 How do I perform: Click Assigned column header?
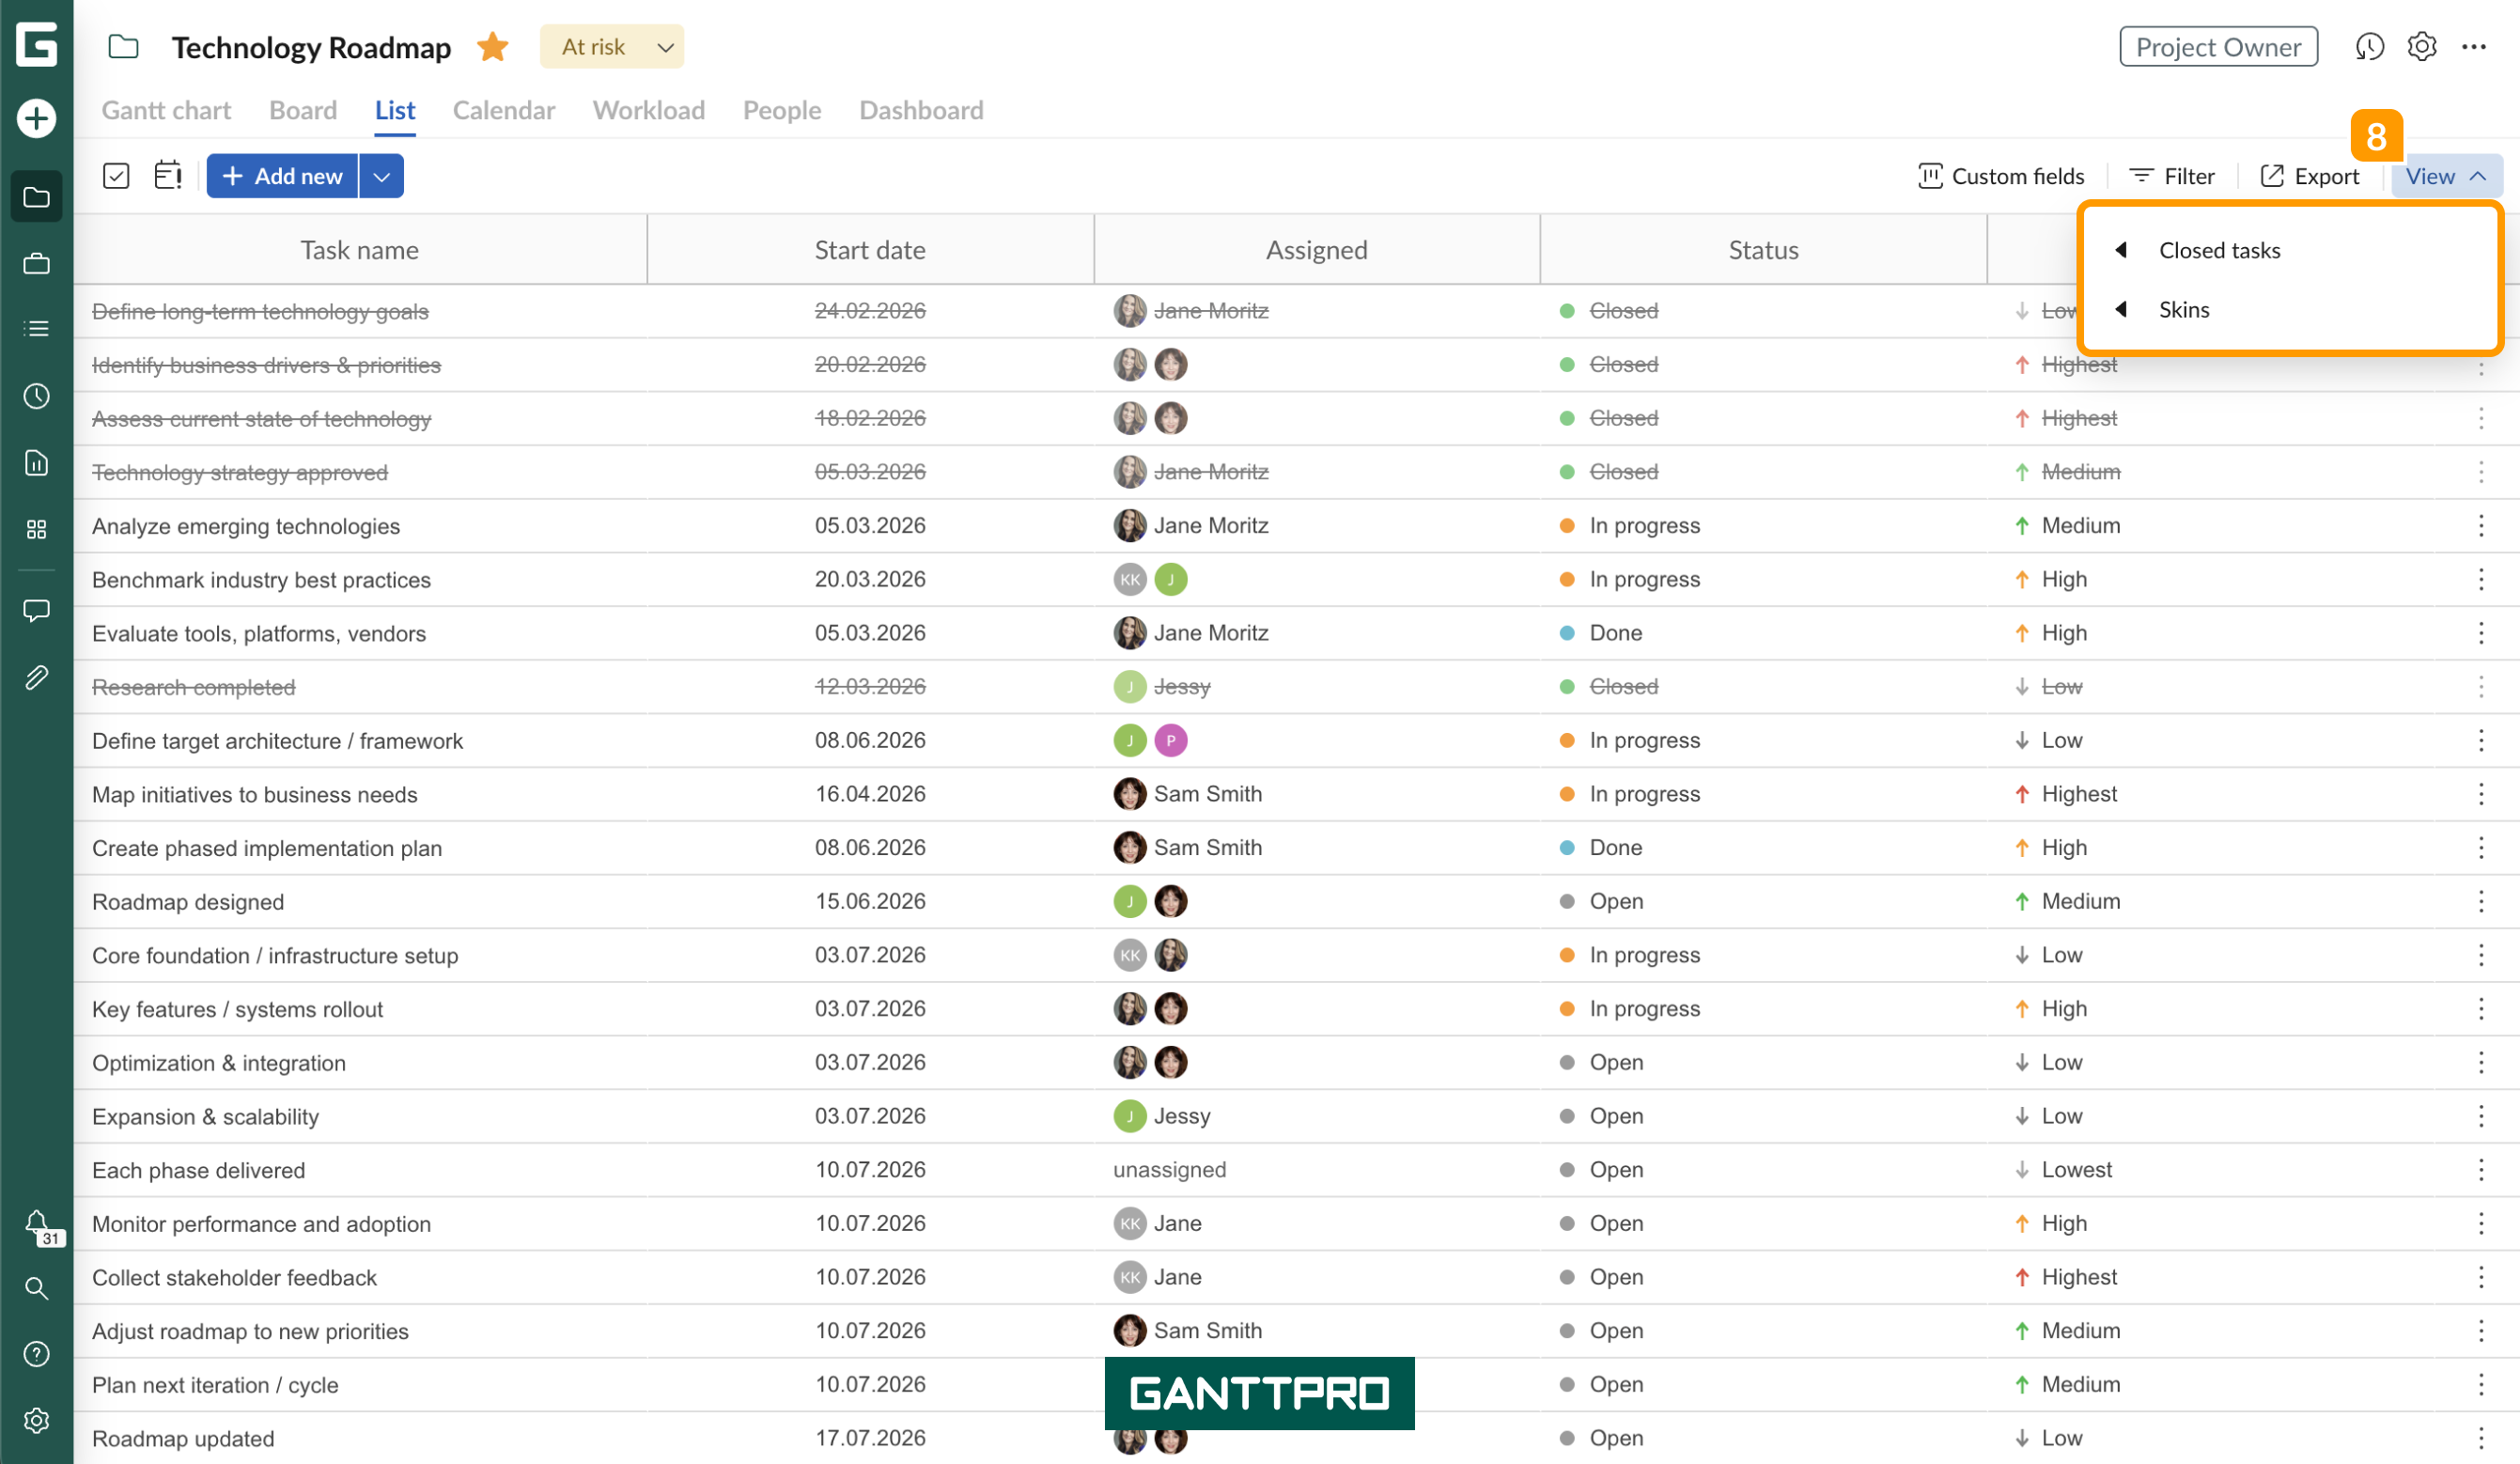click(x=1316, y=250)
